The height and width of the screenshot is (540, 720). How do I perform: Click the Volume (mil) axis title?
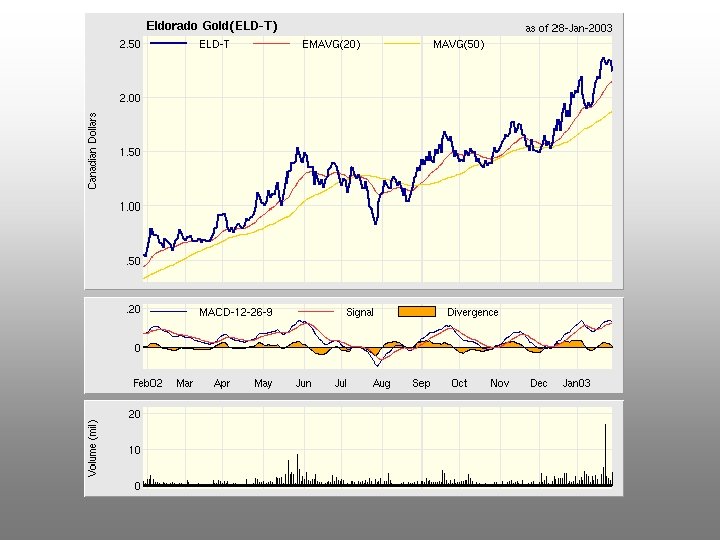coord(92,448)
